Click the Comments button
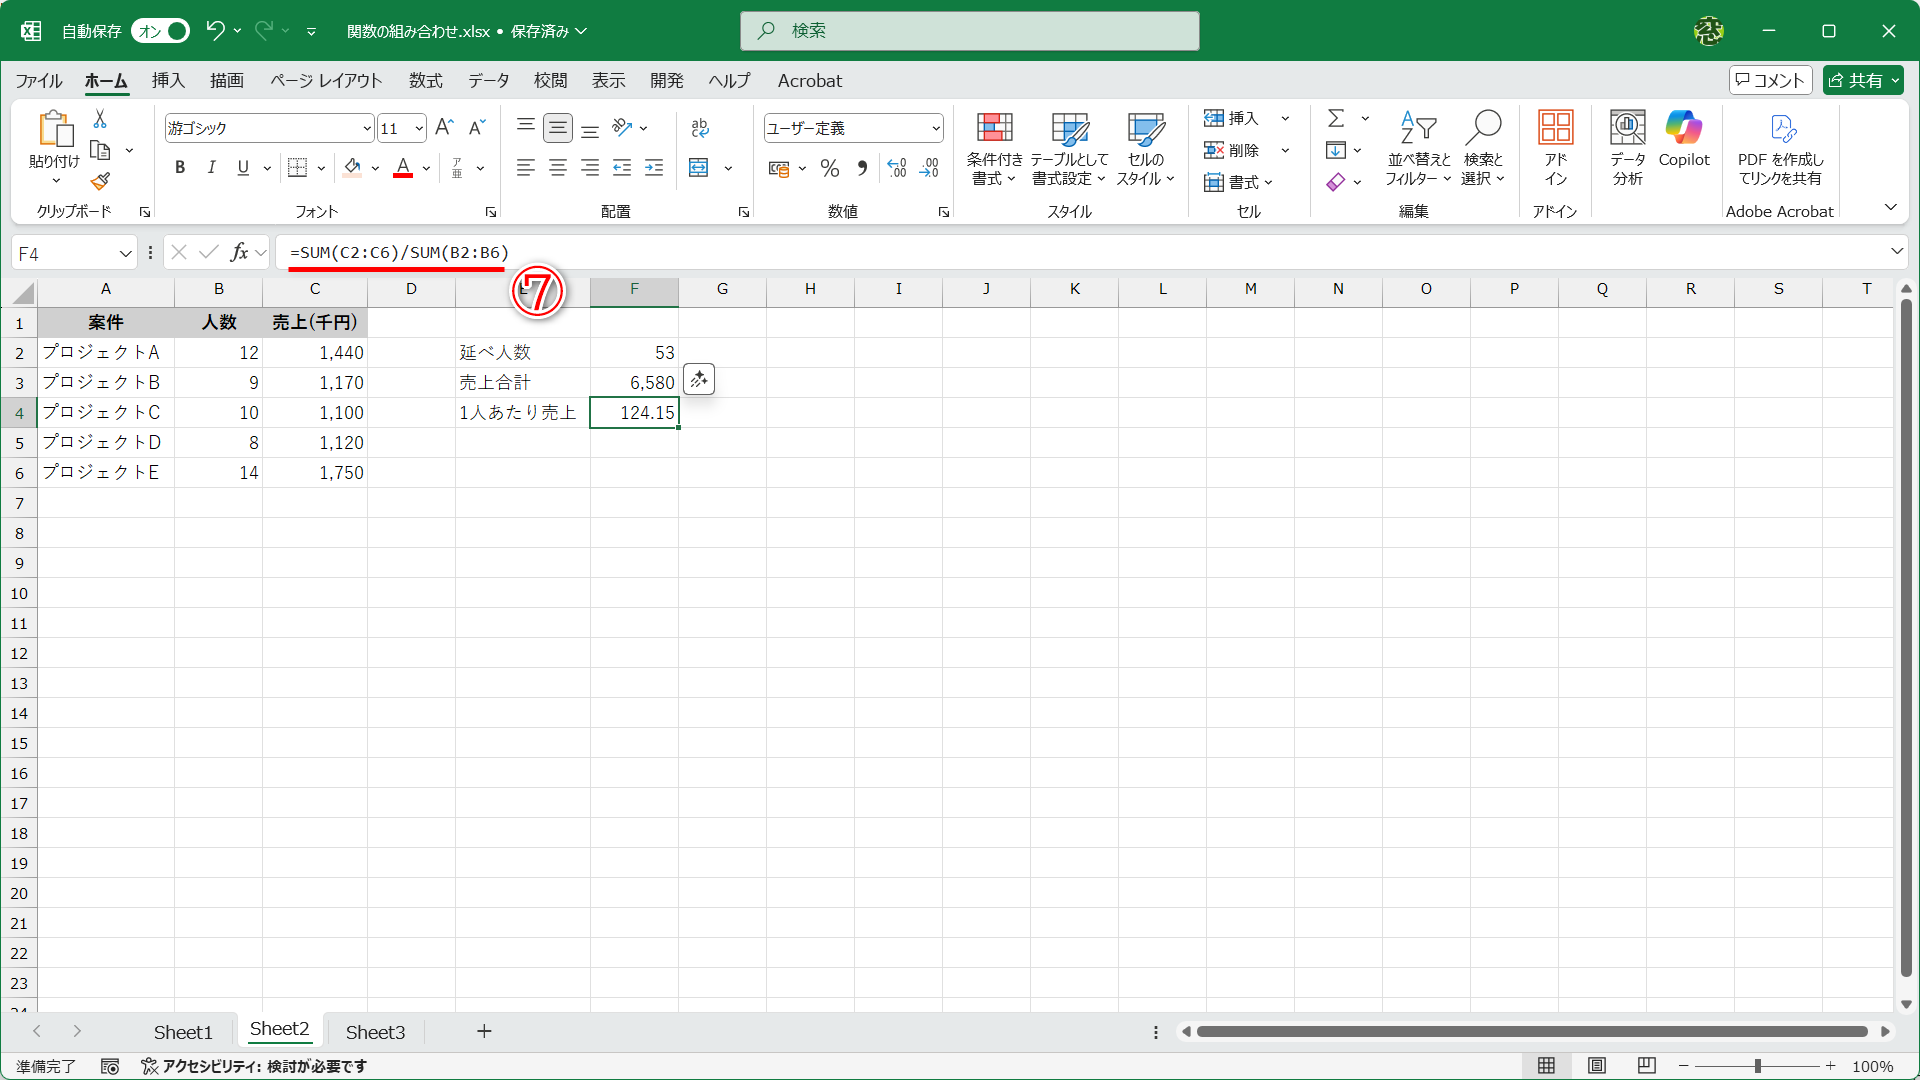 tap(1770, 81)
